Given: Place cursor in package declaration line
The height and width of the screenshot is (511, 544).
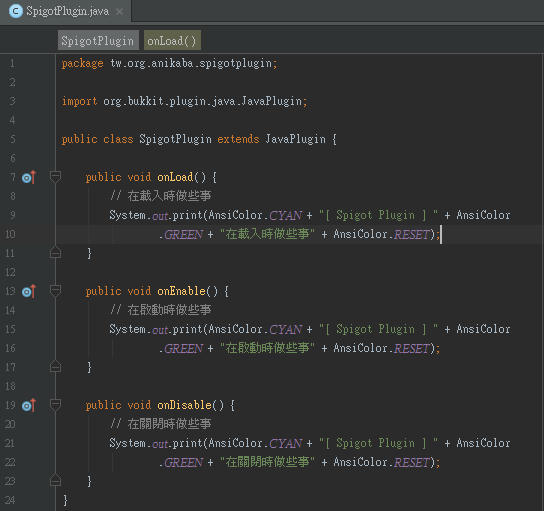Looking at the screenshot, I should 169,63.
